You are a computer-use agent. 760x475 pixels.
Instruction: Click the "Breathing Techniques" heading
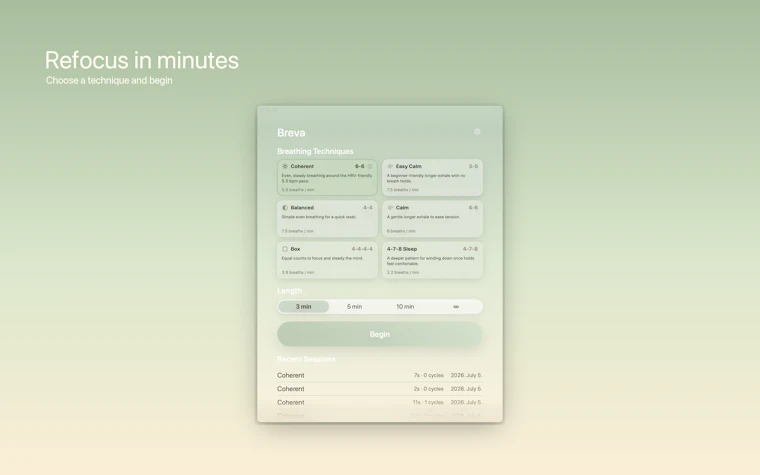pos(315,151)
